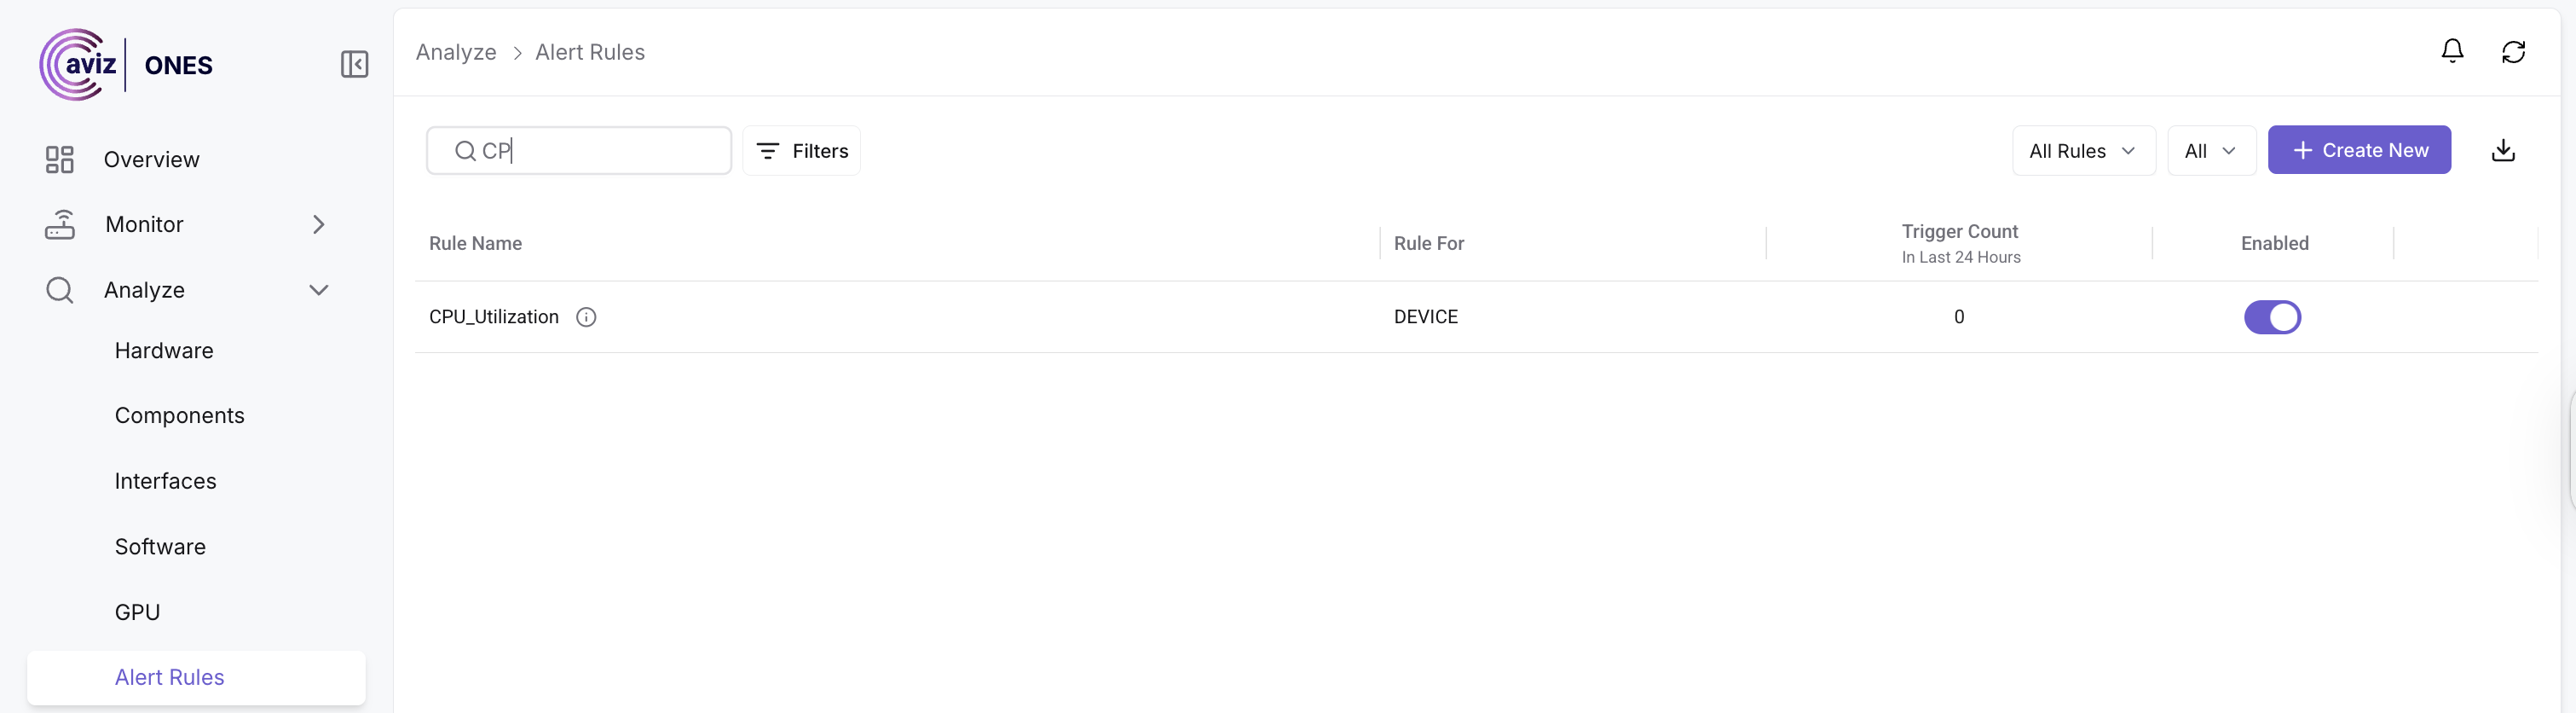Open the Filters button
This screenshot has width=2576, height=713.
[x=801, y=151]
